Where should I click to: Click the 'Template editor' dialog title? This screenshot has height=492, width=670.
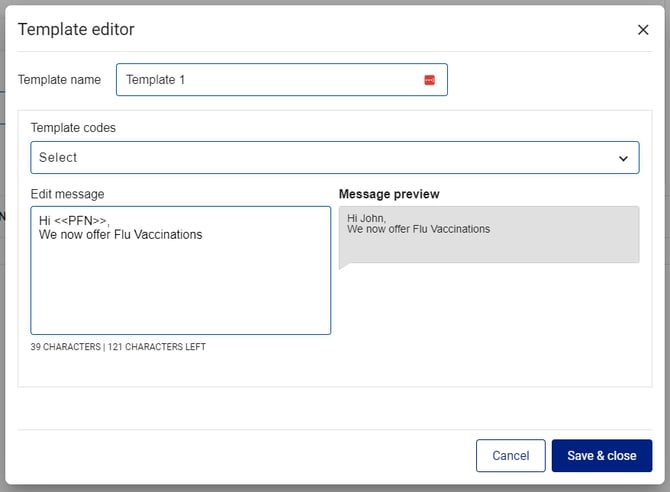pos(76,29)
